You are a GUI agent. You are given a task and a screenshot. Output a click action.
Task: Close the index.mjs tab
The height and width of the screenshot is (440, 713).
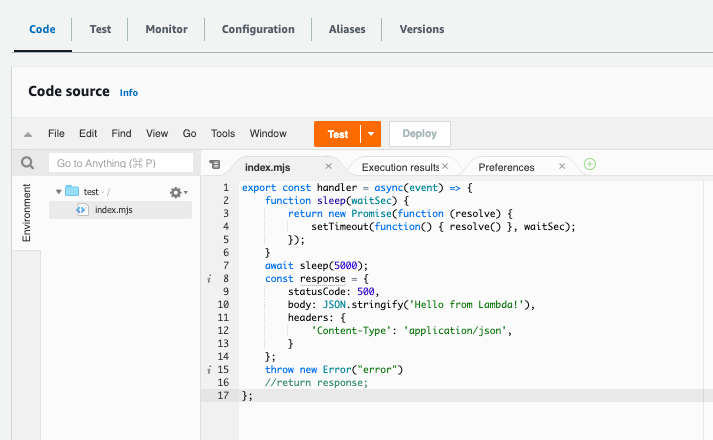[x=328, y=166]
